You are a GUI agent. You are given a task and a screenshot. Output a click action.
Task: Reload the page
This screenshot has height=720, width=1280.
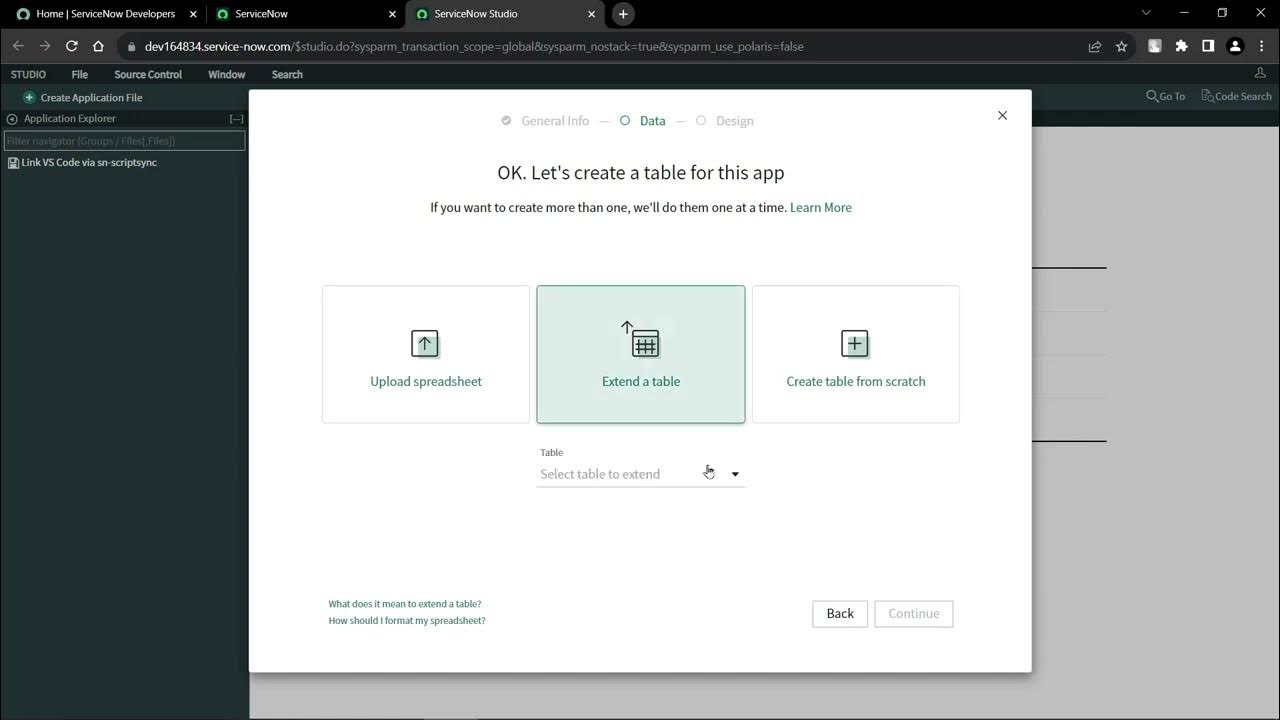pyautogui.click(x=71, y=46)
